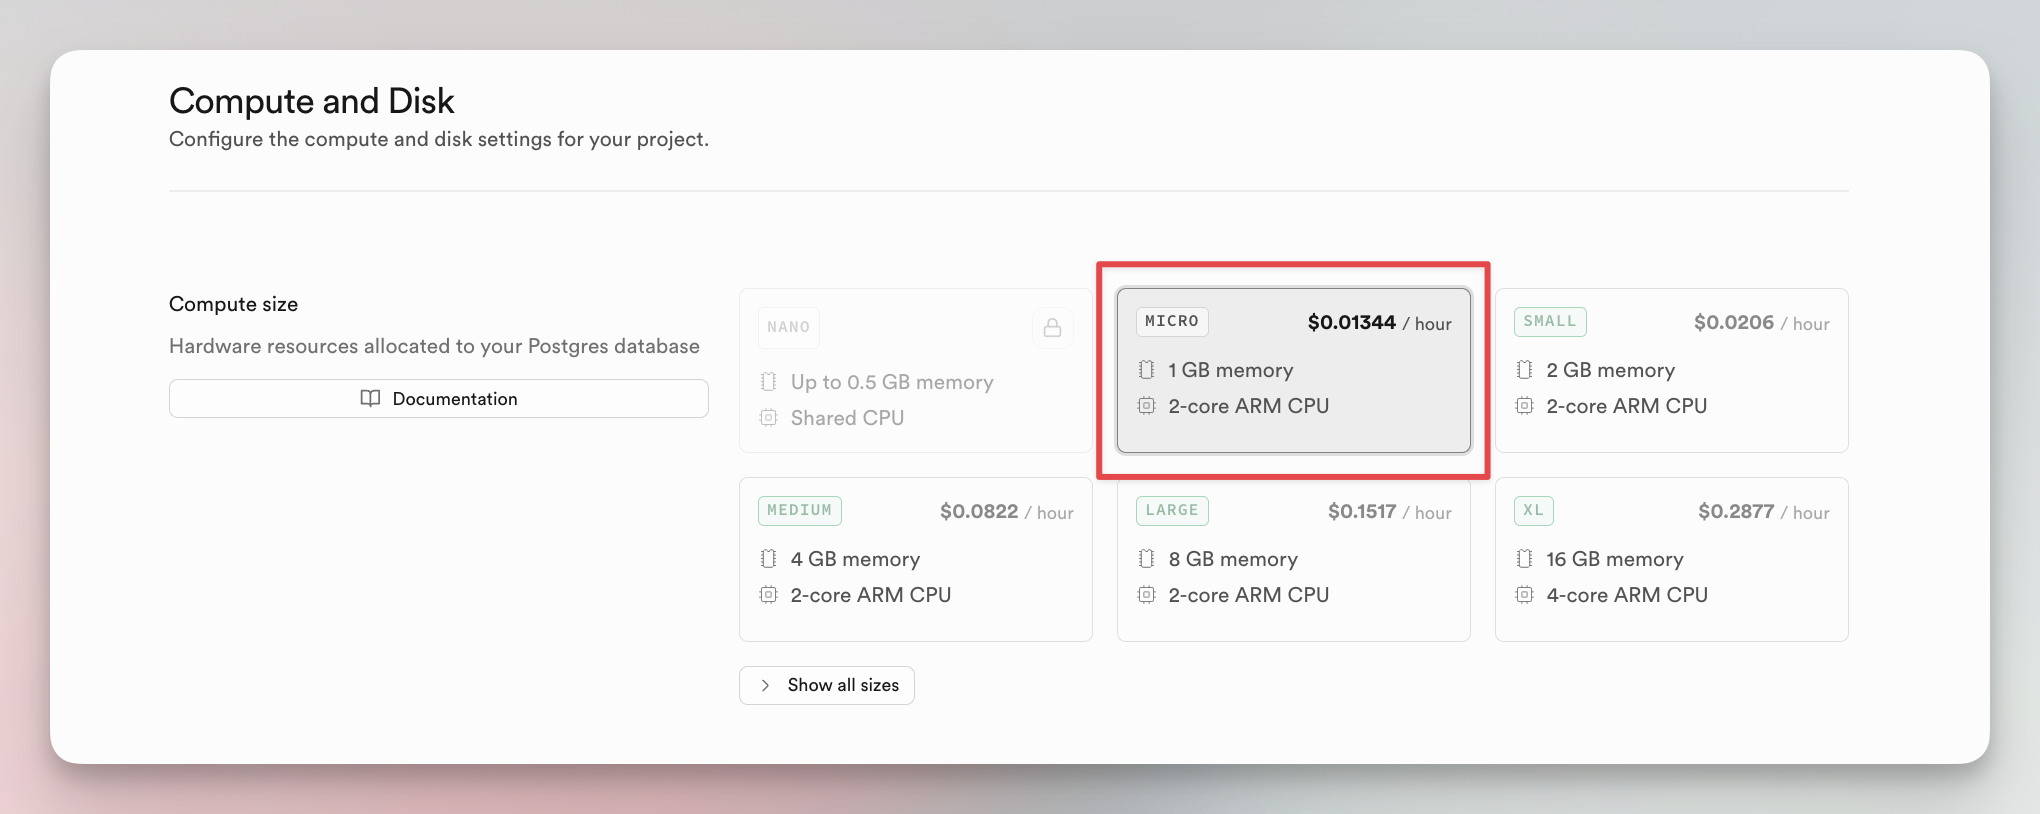Select the Micro compute size card

(1293, 370)
